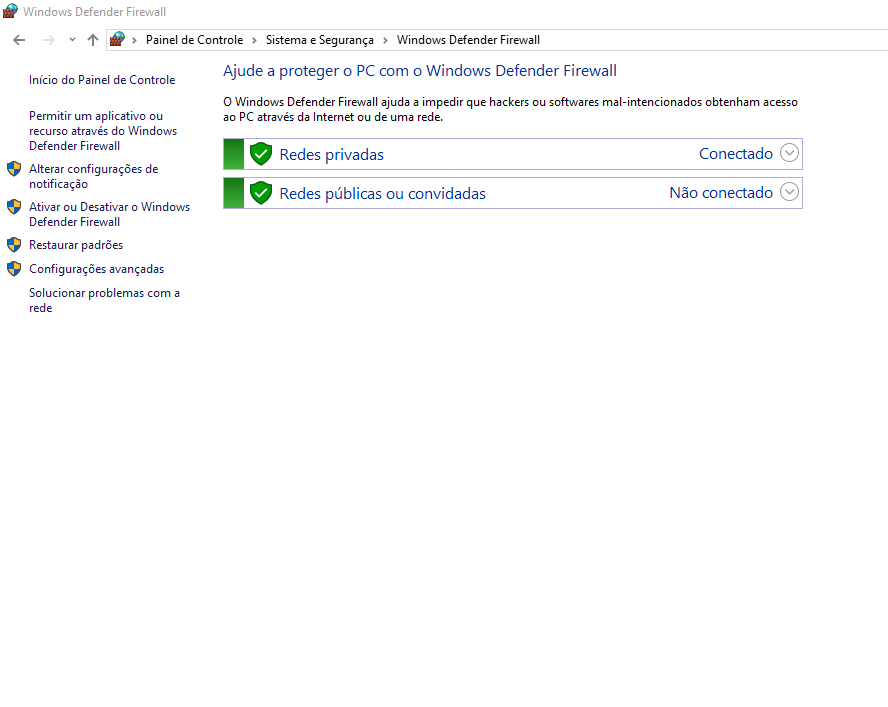Click the shield icon next to Restaurar padrões
The height and width of the screenshot is (707, 888).
14,245
